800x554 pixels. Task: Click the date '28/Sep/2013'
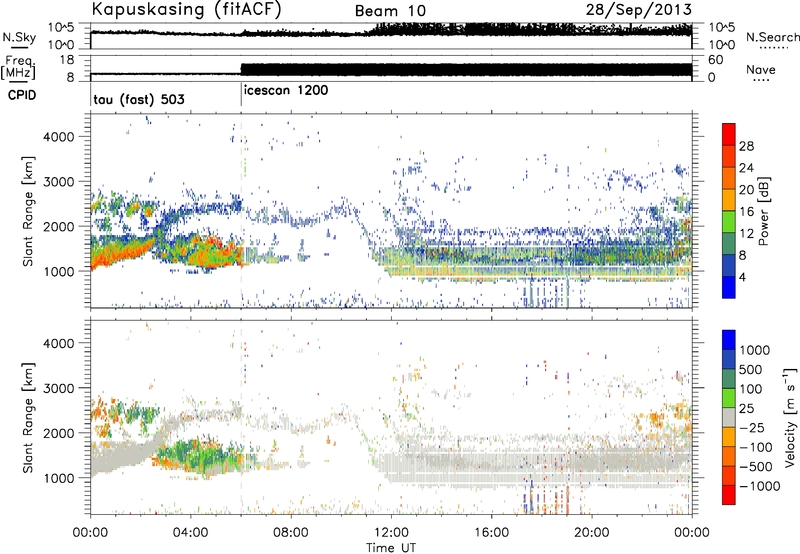click(639, 9)
